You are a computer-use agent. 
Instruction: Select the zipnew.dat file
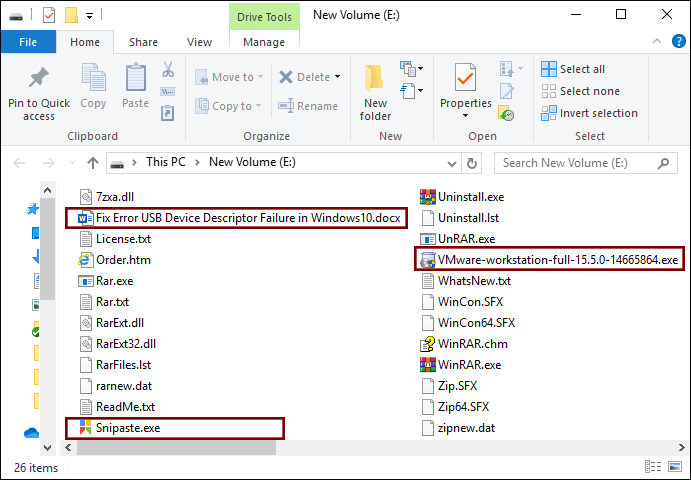click(x=458, y=428)
